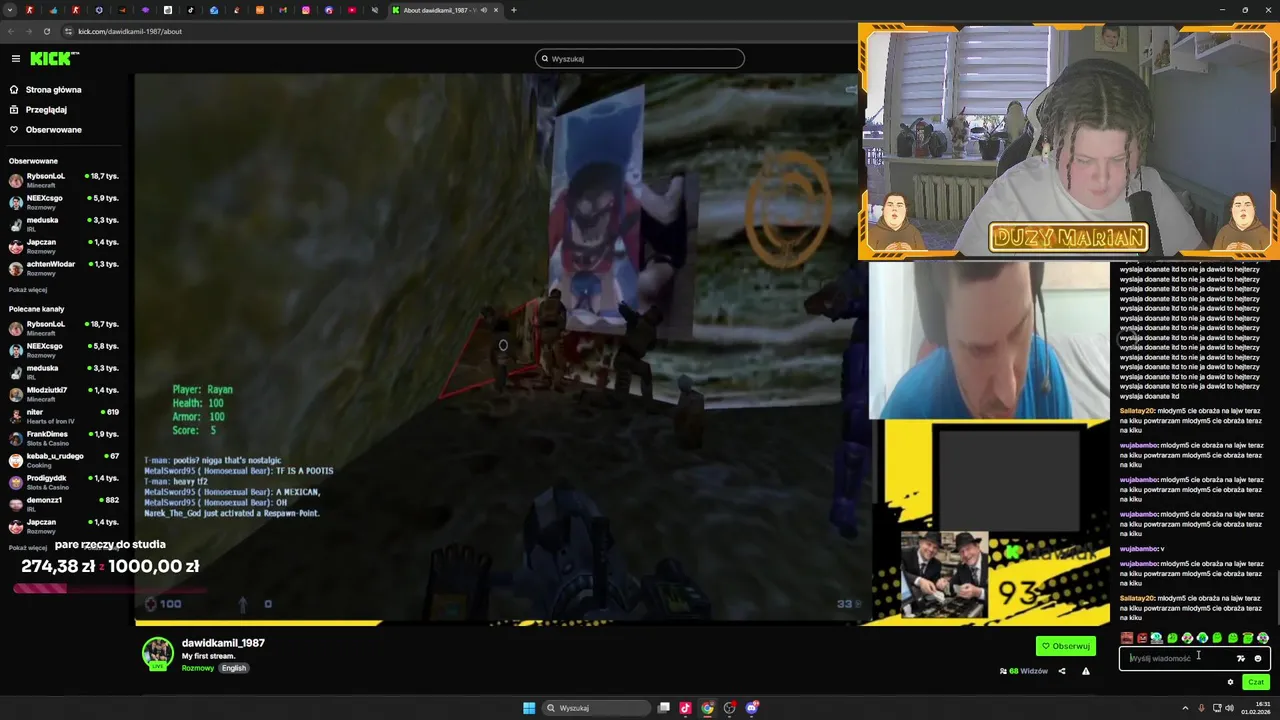
Task: Click the English language tag
Action: (234, 668)
